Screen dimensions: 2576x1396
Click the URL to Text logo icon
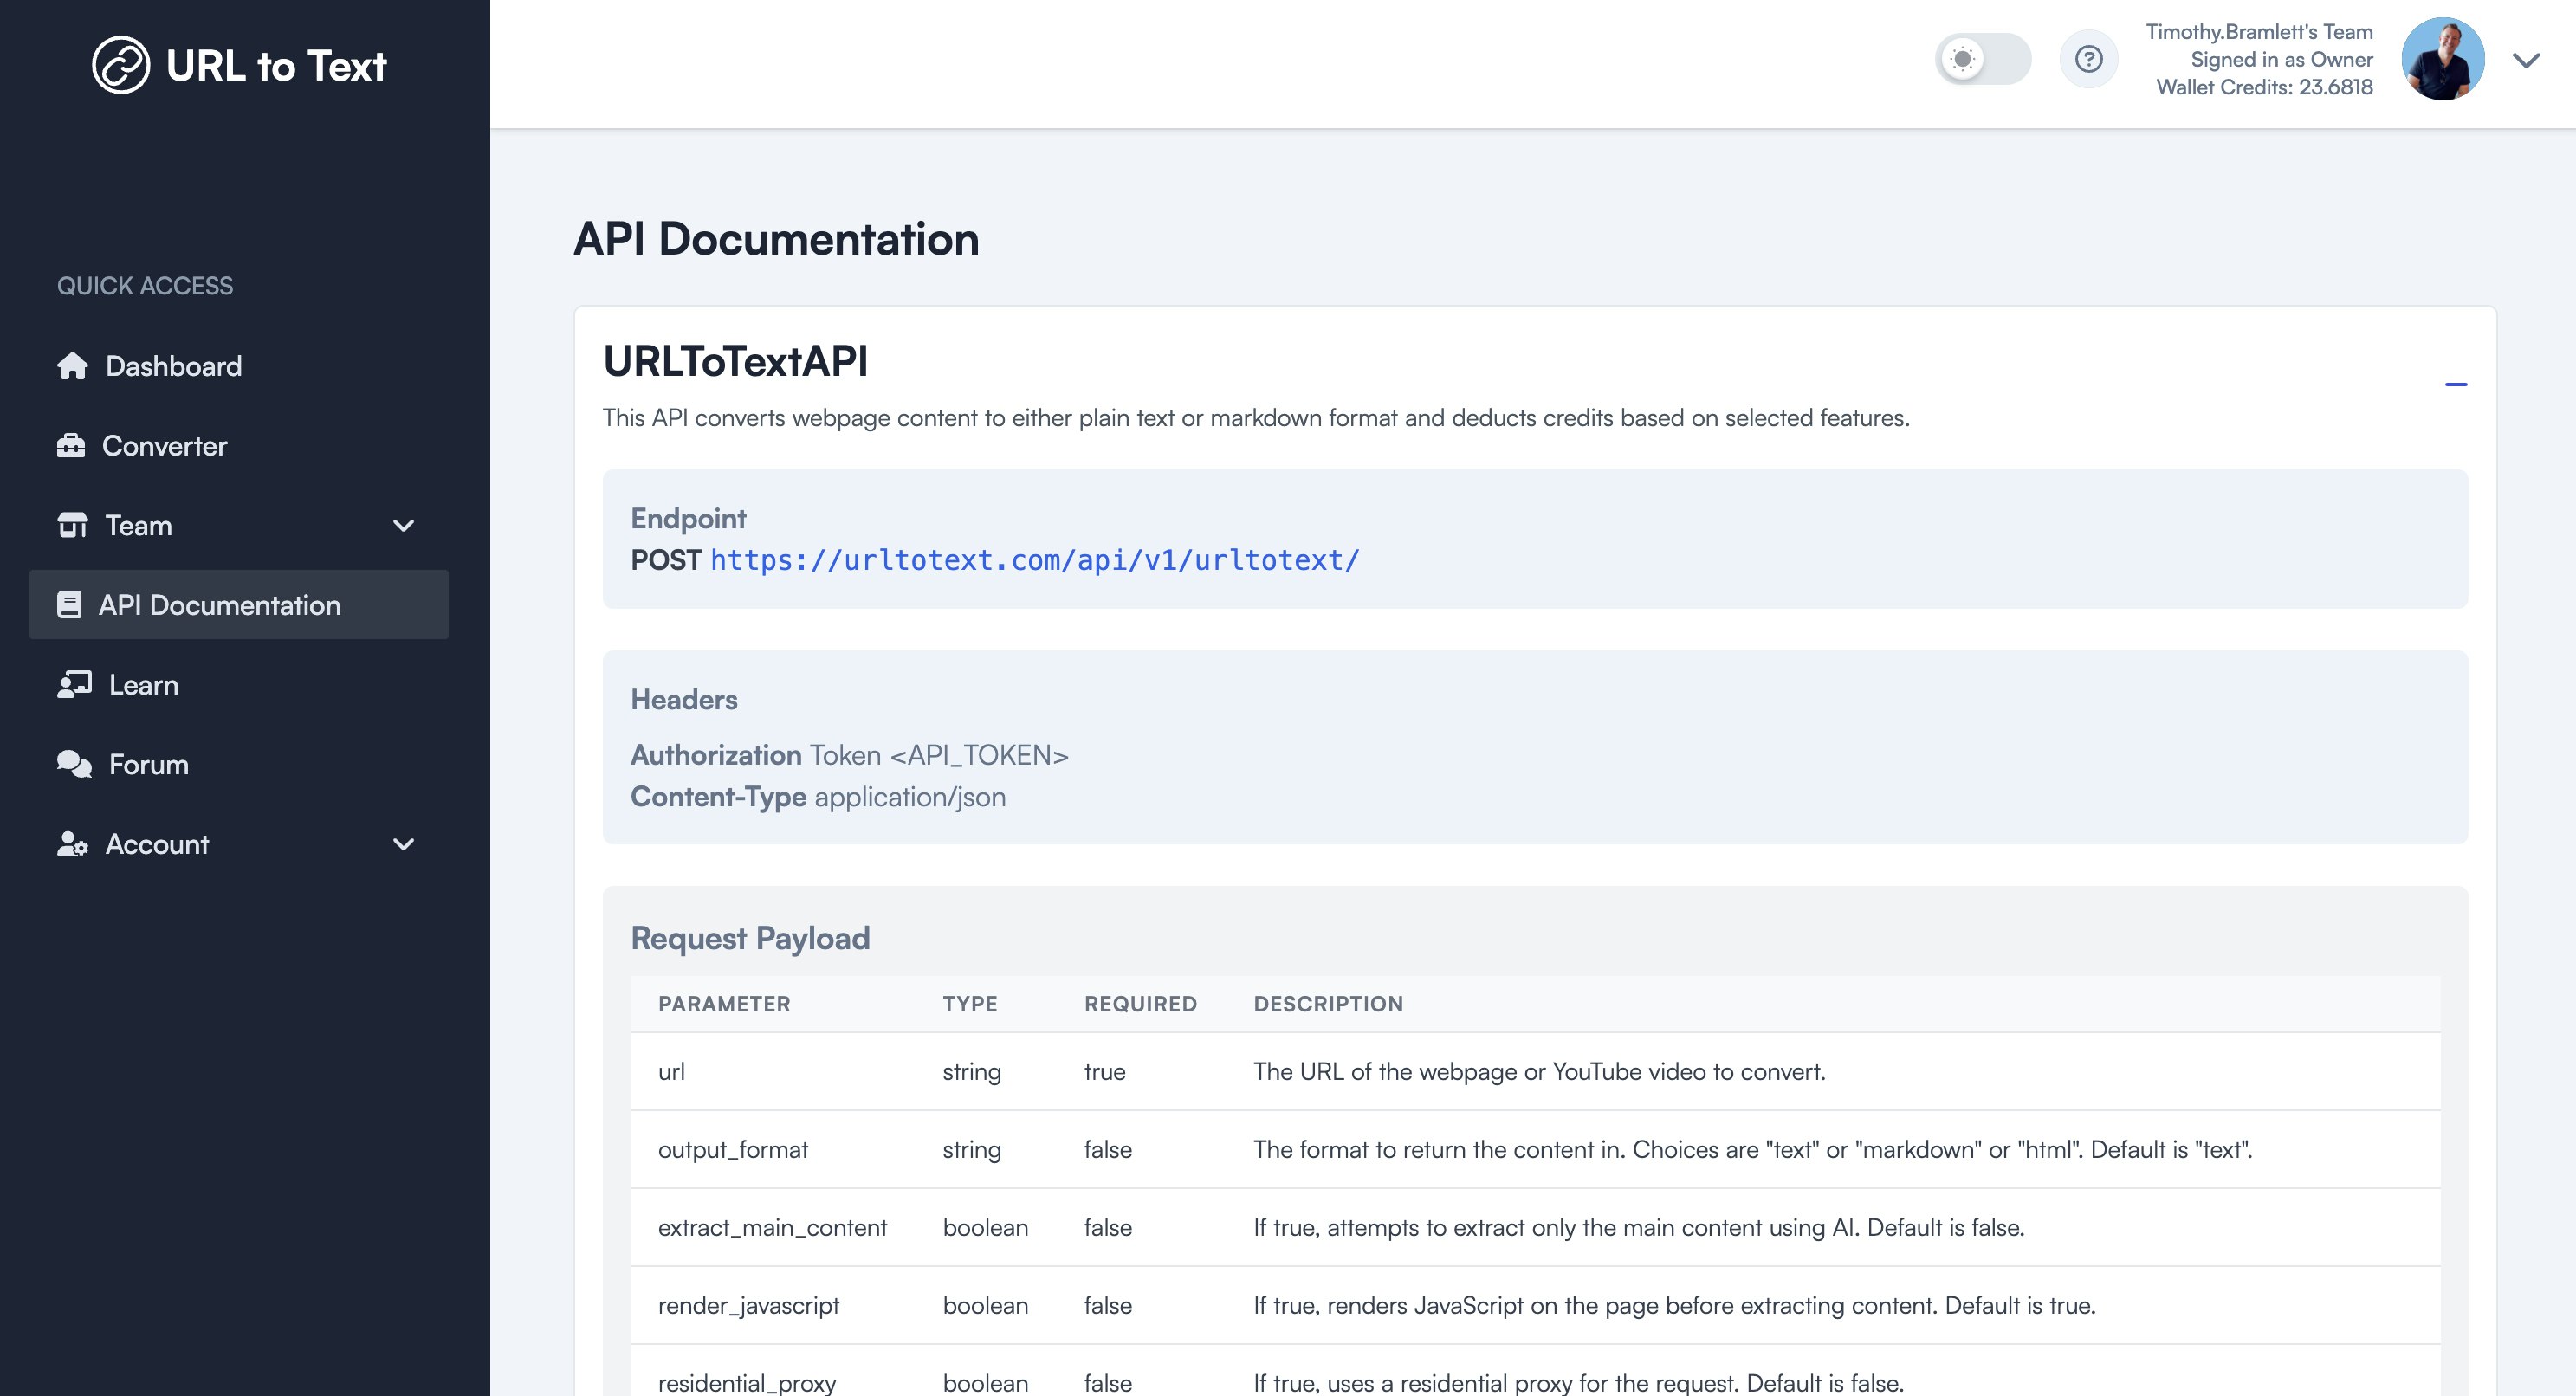[x=121, y=65]
